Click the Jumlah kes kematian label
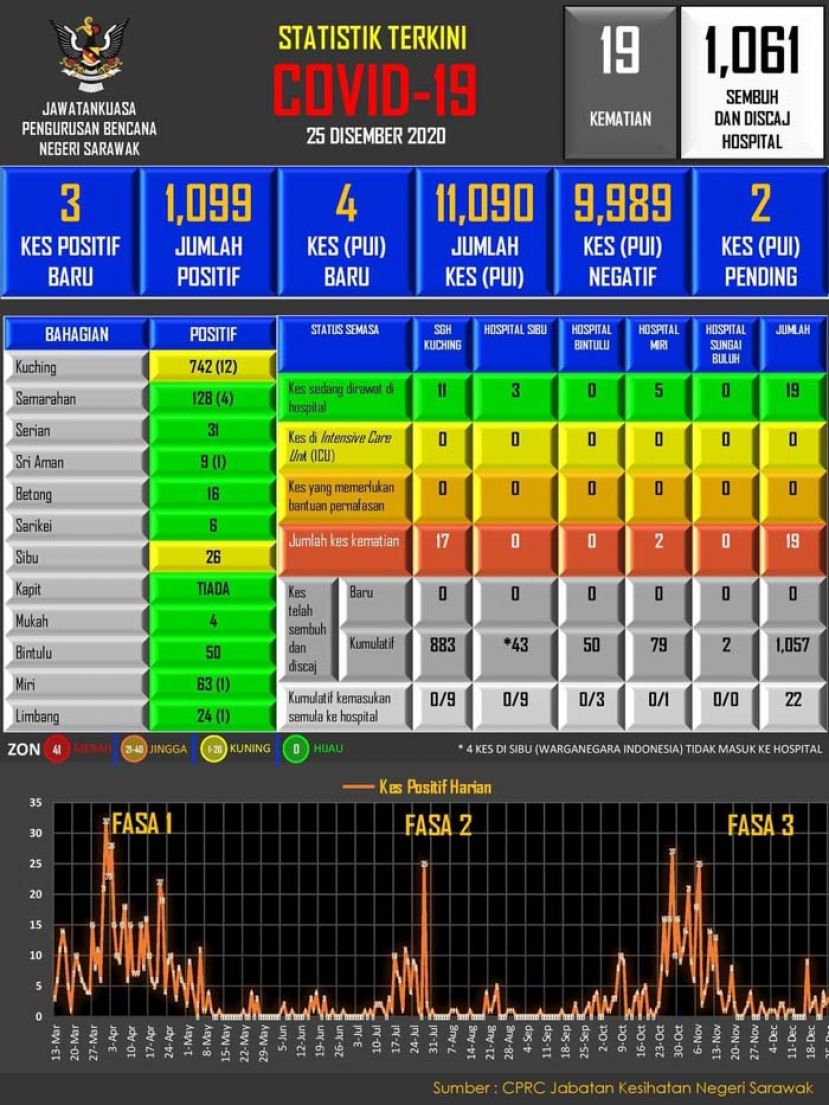Viewport: 829px width, 1105px height. [345, 549]
